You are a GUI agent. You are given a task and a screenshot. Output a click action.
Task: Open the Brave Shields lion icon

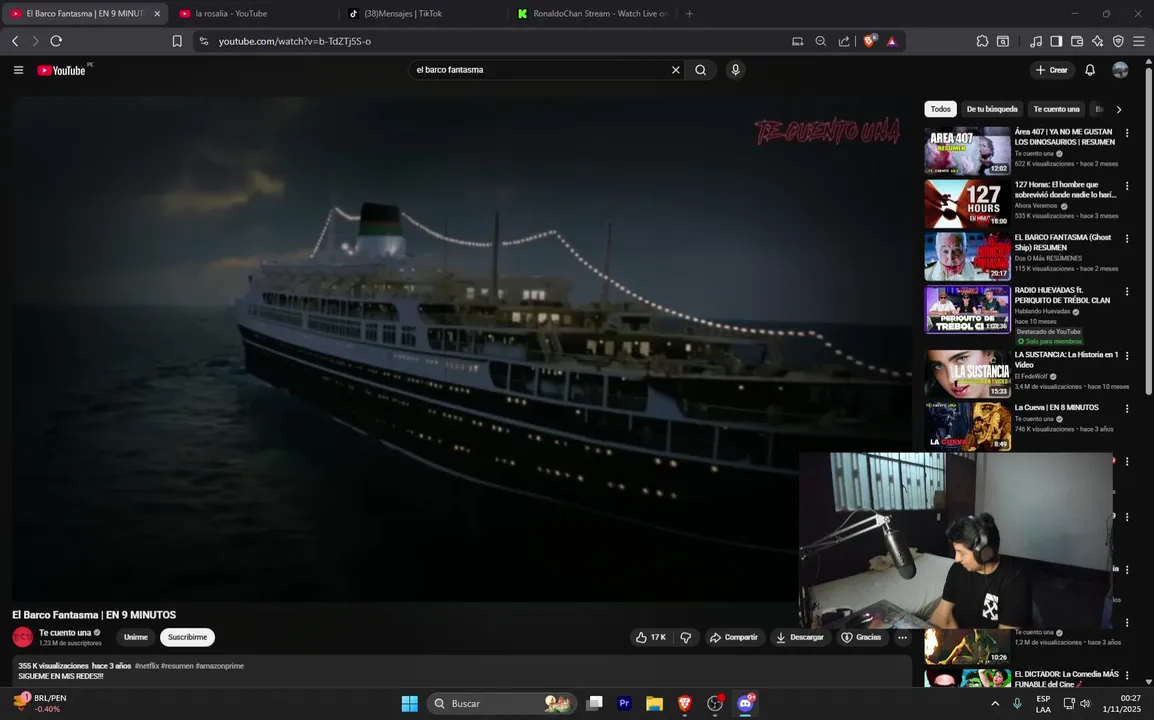pyautogui.click(x=869, y=41)
